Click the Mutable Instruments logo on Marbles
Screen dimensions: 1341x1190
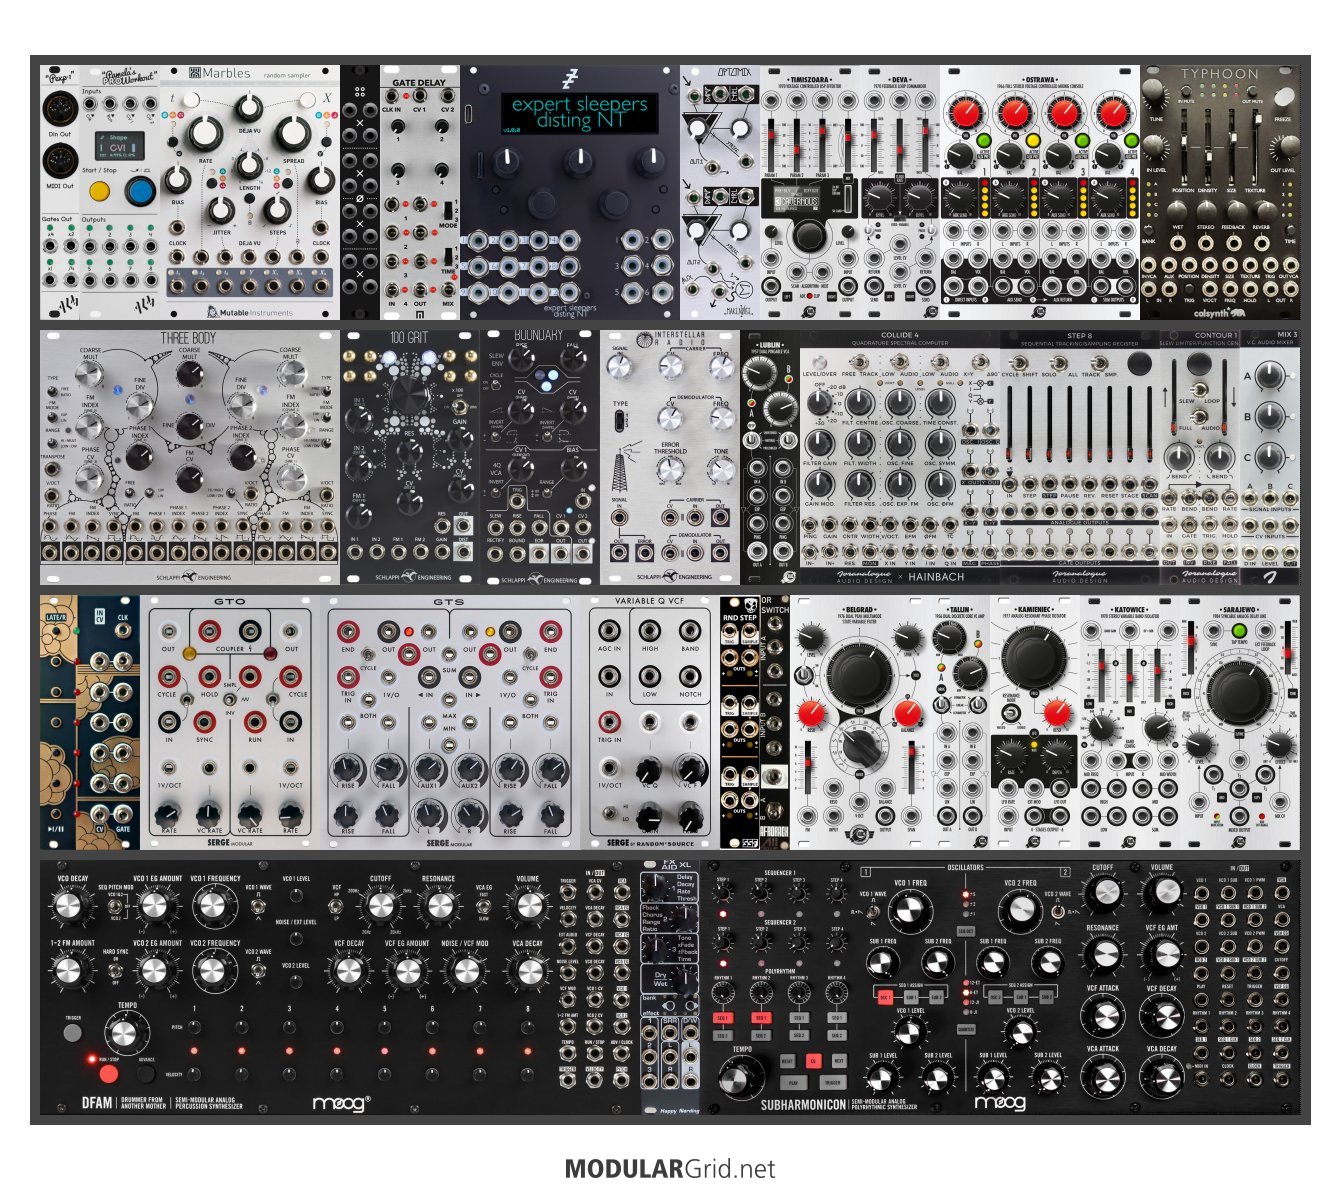250,312
